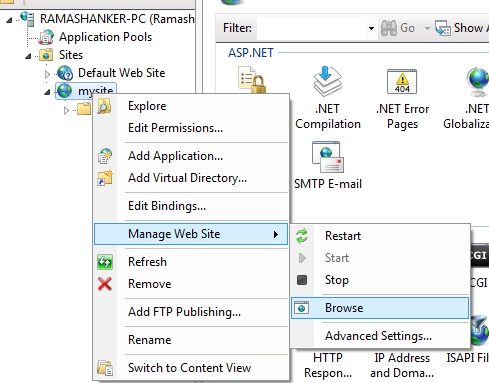
Task: Open the .NET Compilation feature icon
Action: (327, 81)
